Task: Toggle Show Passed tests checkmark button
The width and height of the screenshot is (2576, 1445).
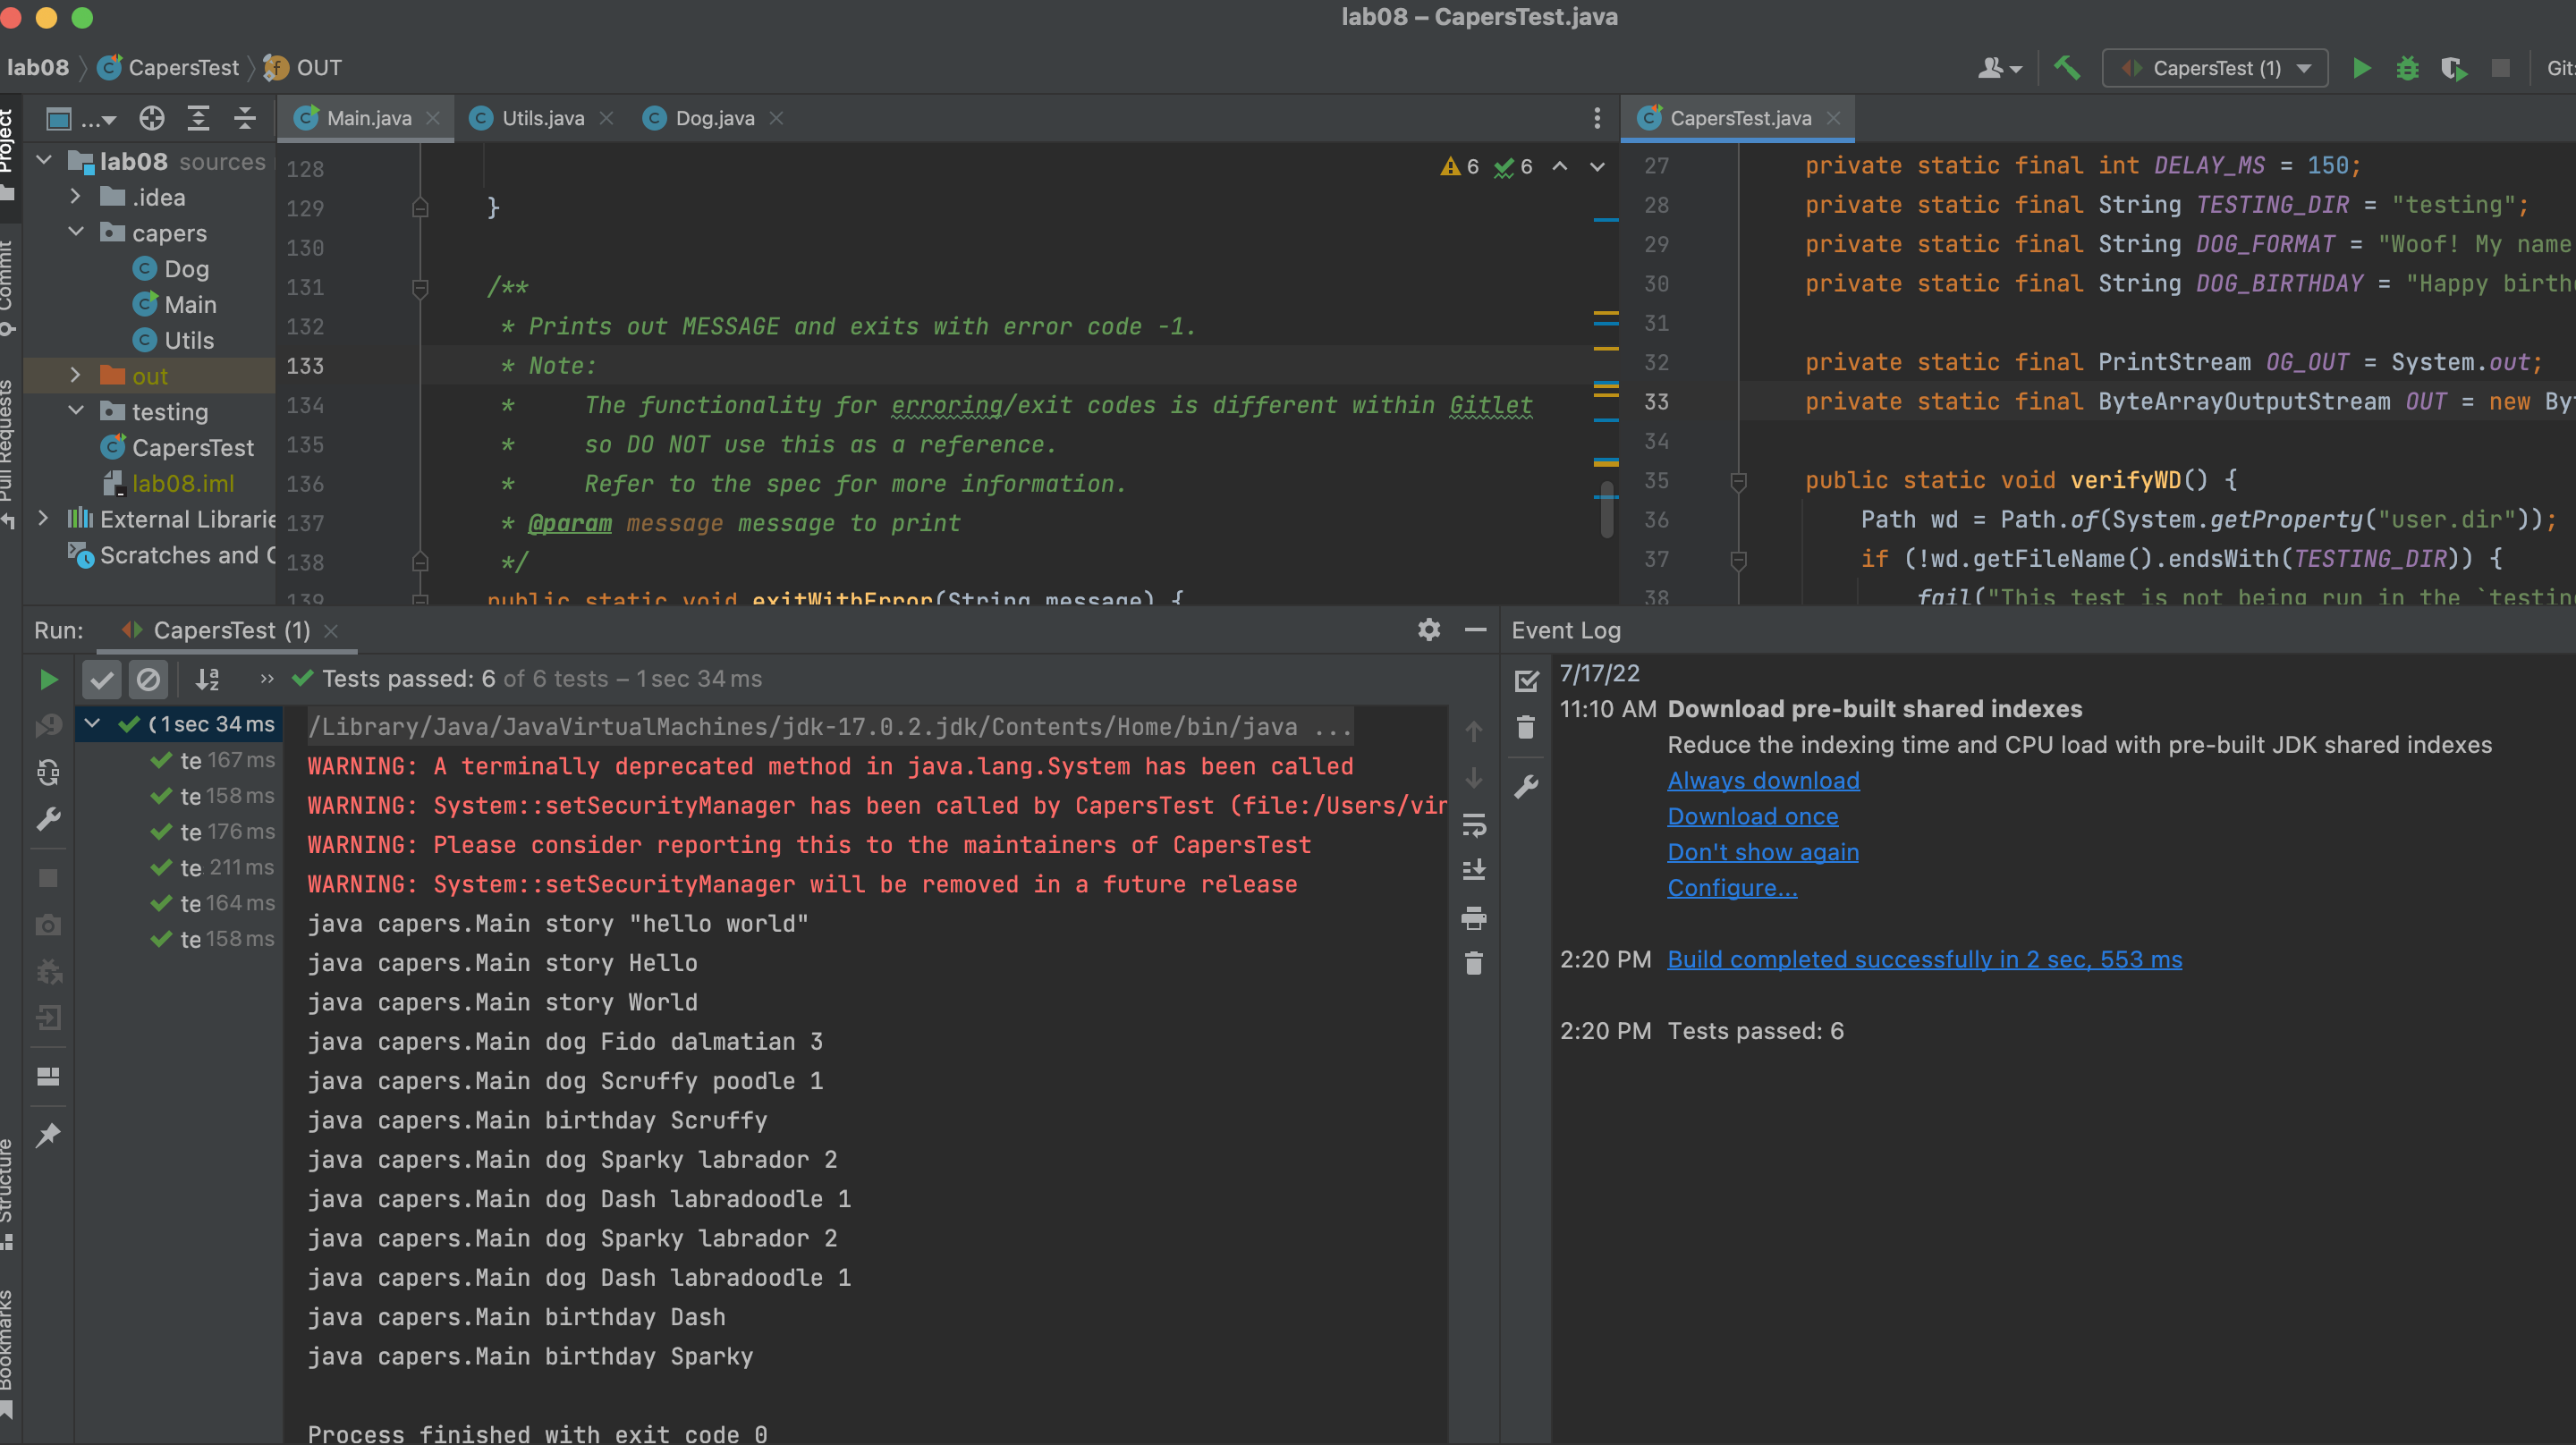Action: [x=101, y=680]
